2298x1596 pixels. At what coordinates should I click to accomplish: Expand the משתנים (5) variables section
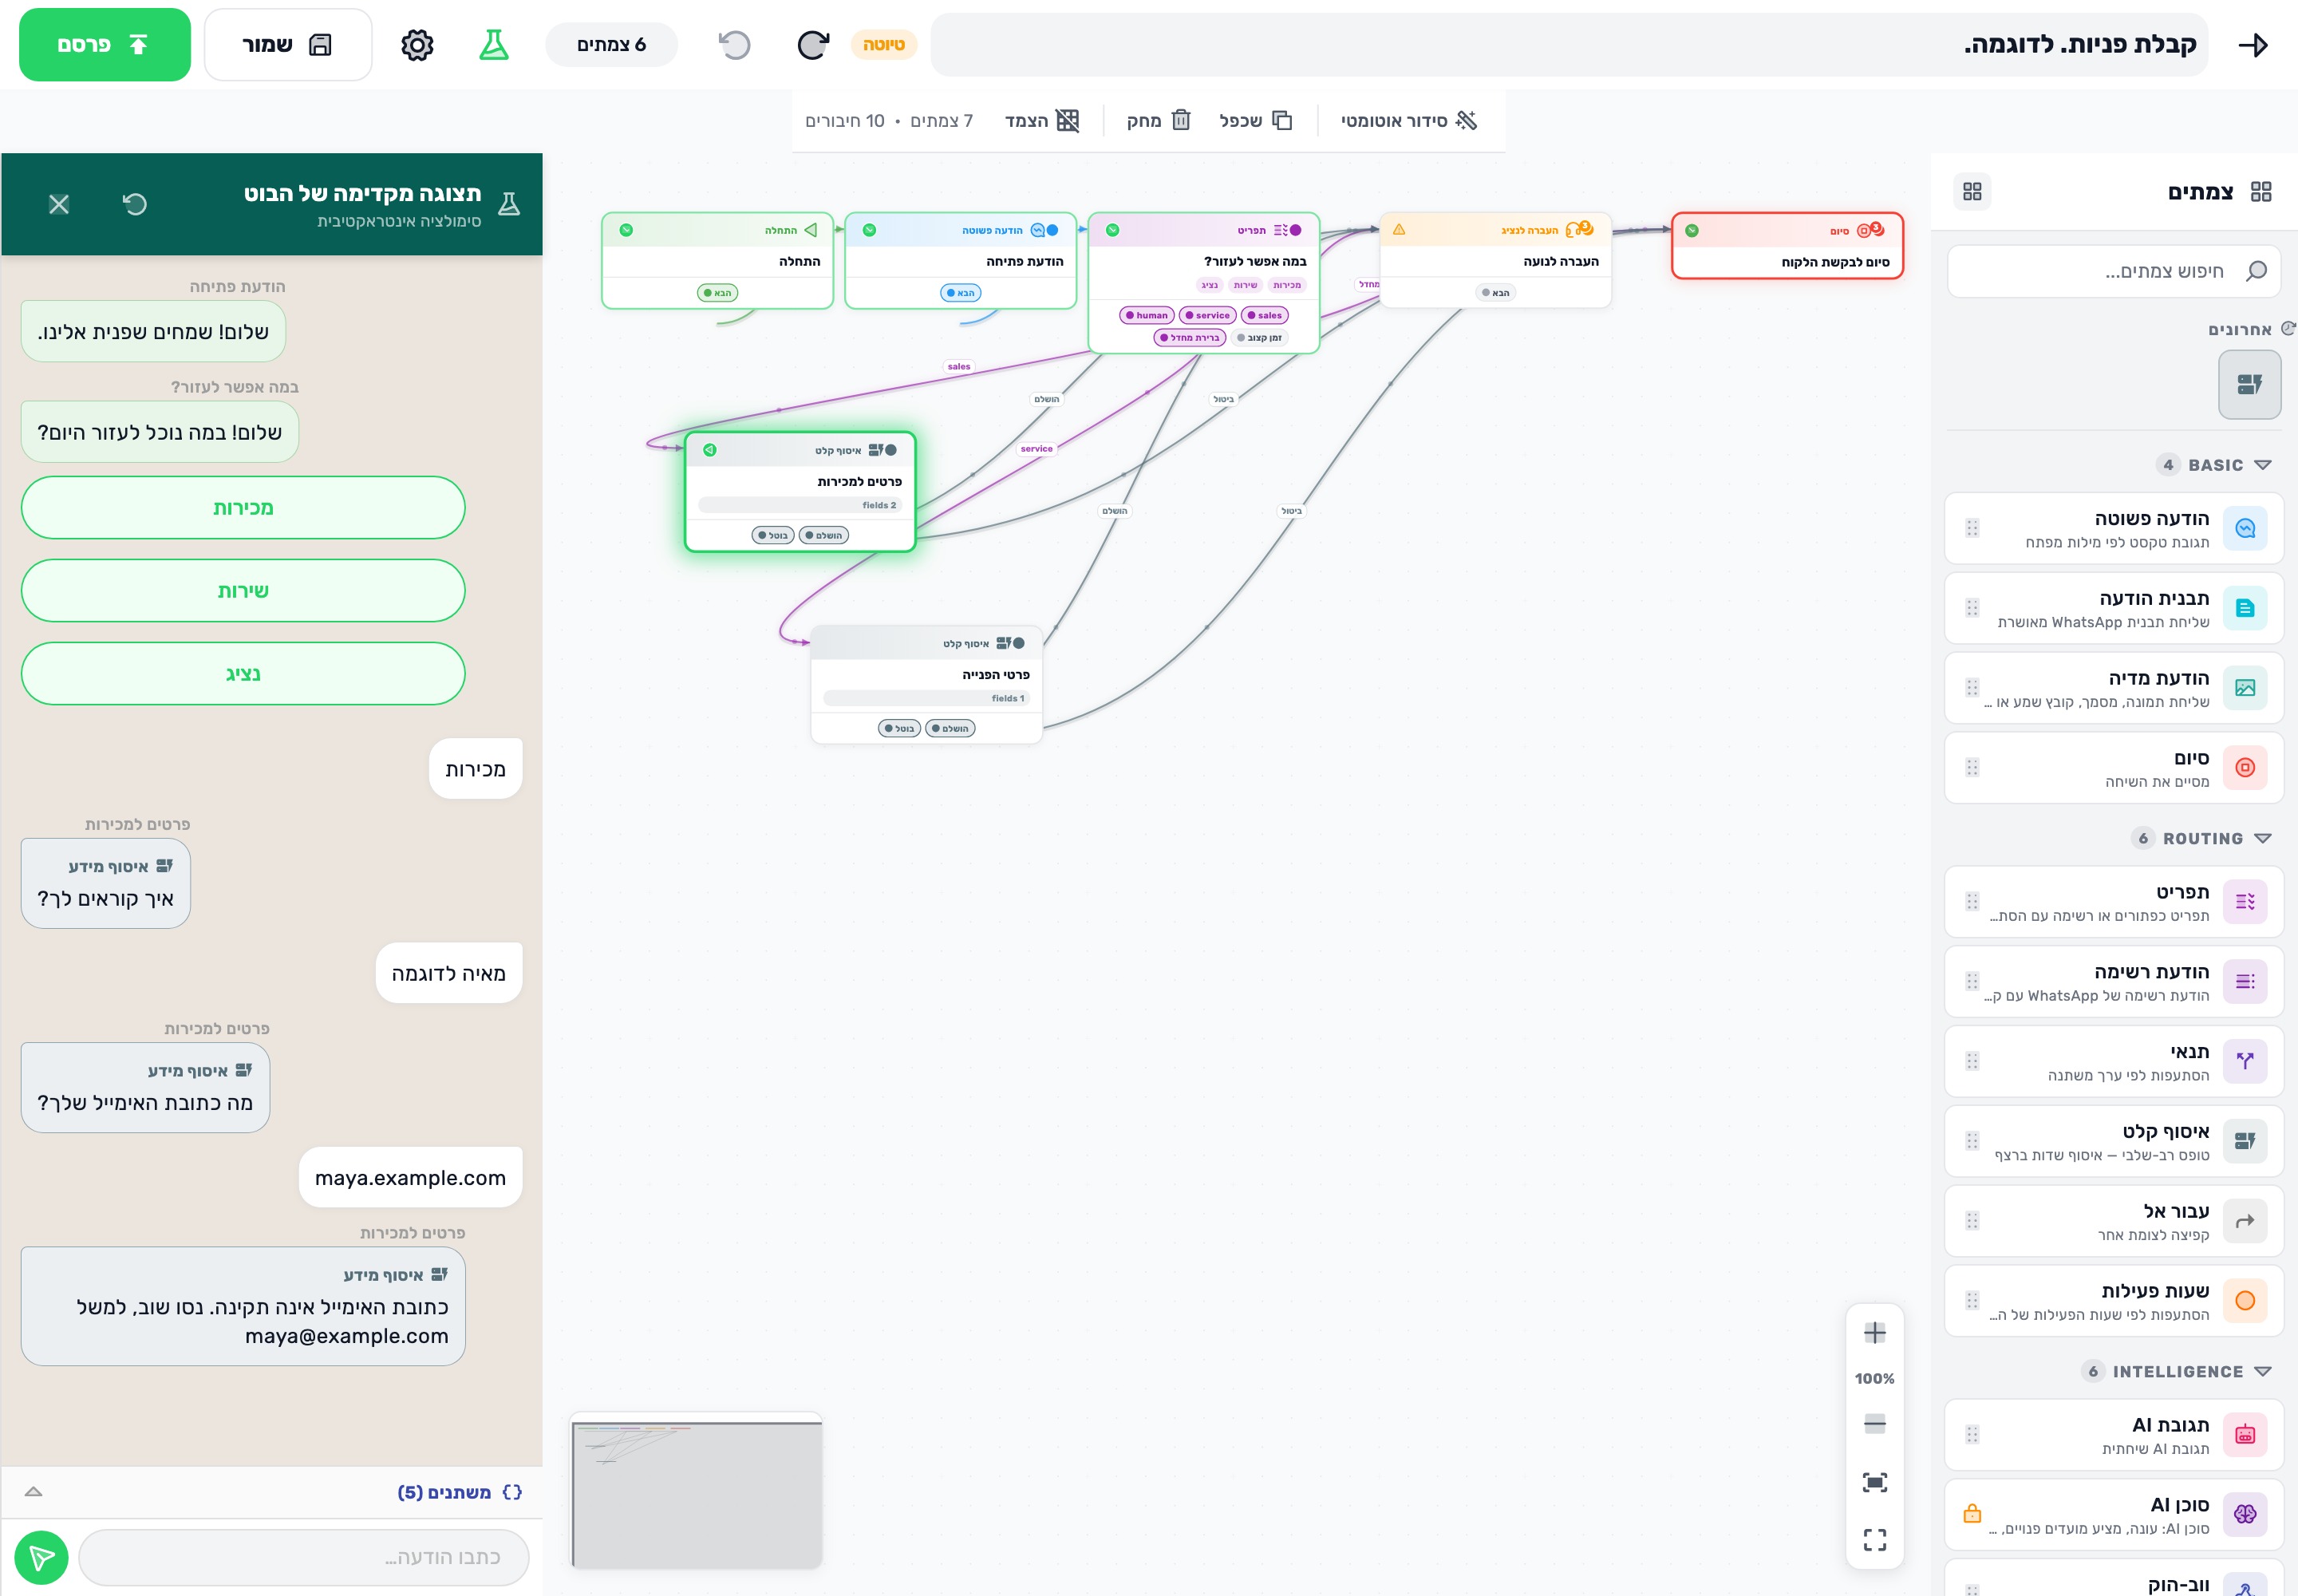272,1492
